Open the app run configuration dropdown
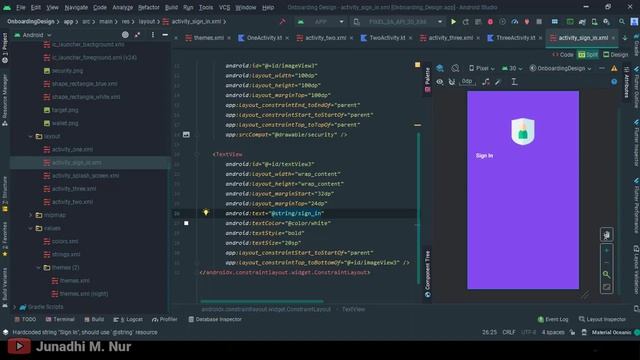The image size is (640, 360). pos(322,22)
